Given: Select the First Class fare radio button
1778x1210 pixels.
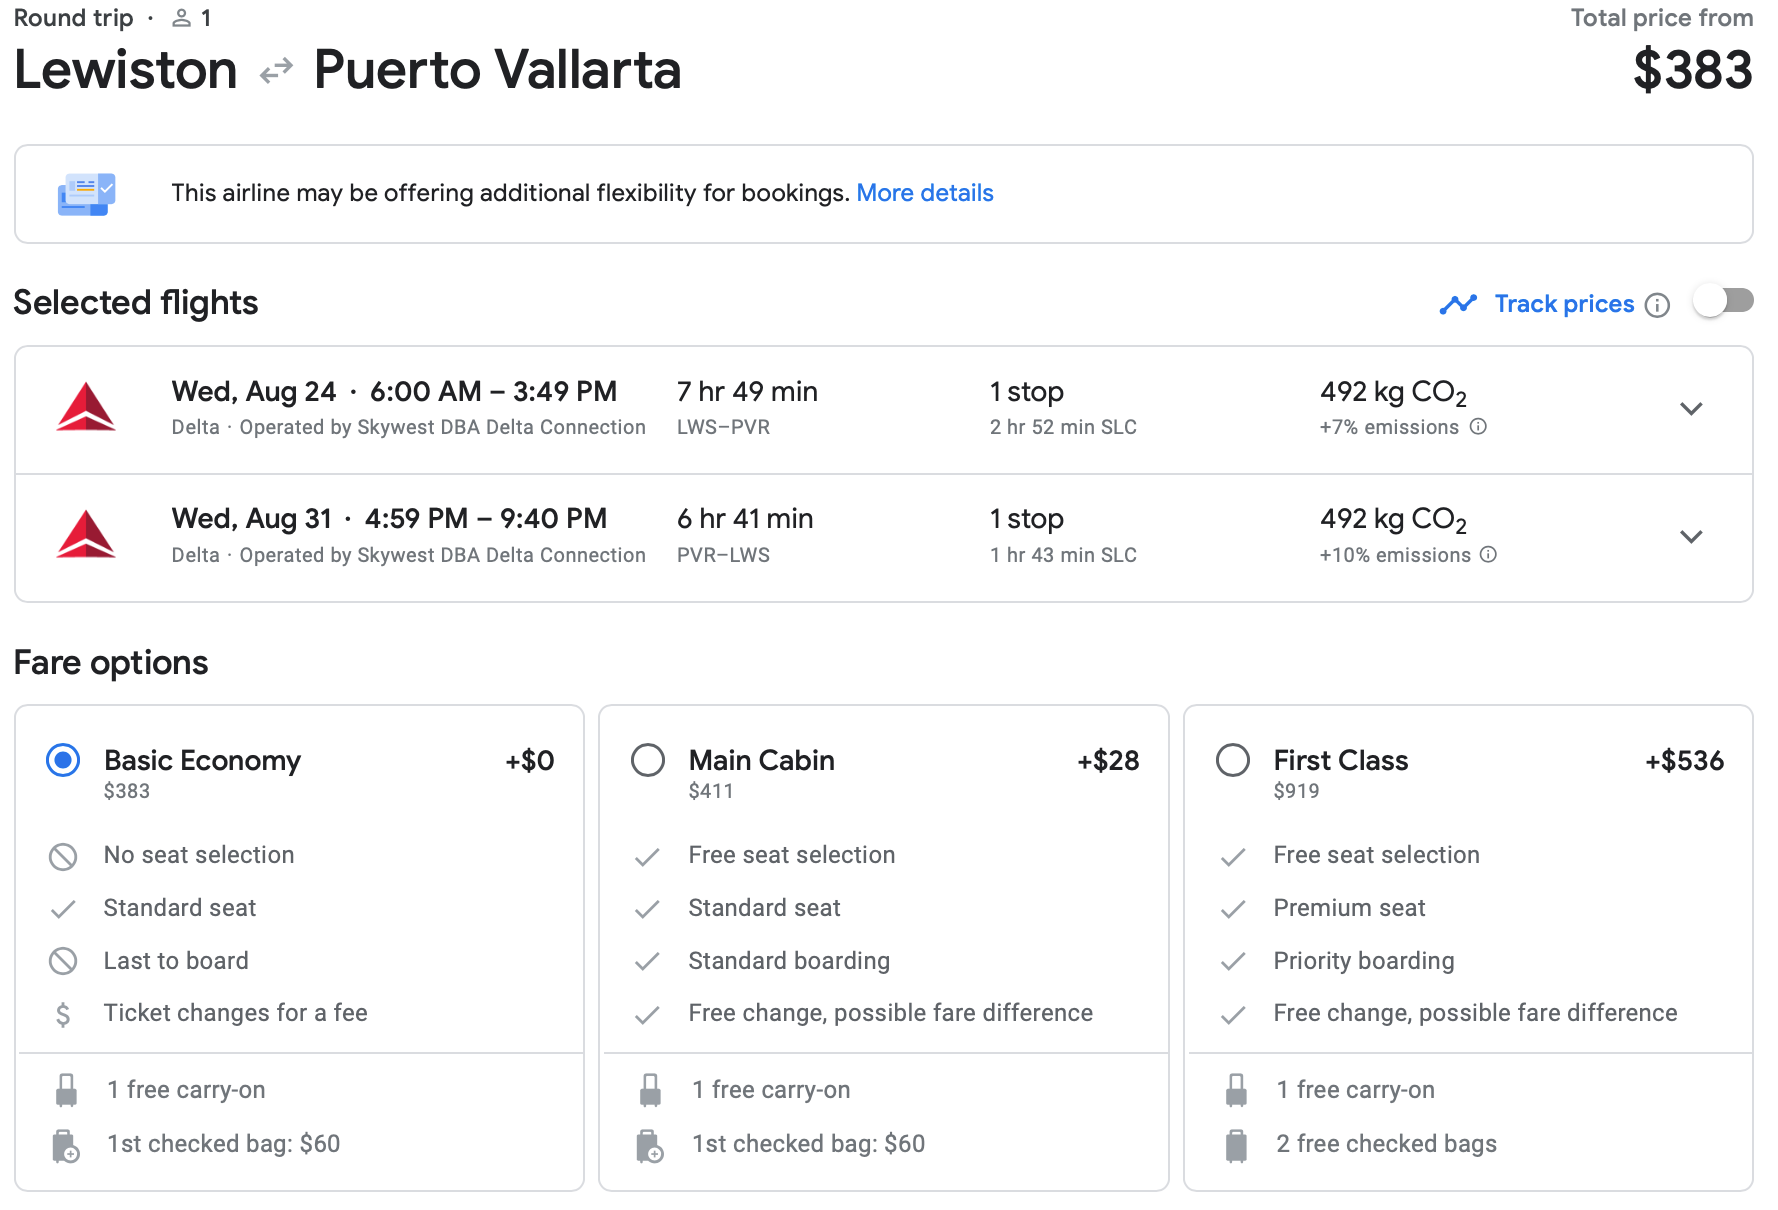Looking at the screenshot, I should [x=1233, y=761].
